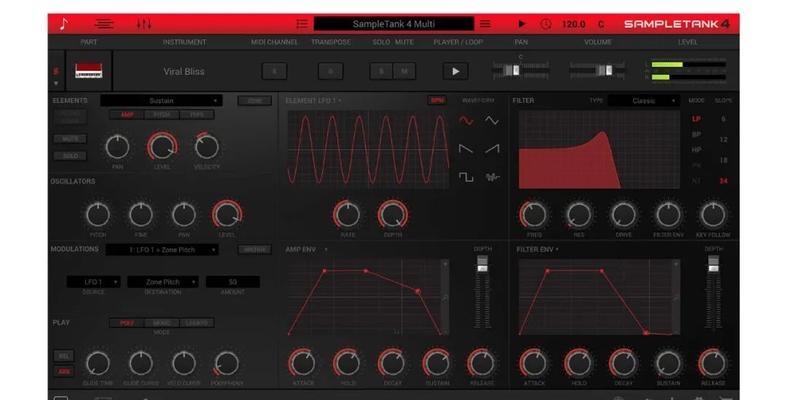This screenshot has height=400, width=787.
Task: Select the LP filter mode
Action: [696, 119]
